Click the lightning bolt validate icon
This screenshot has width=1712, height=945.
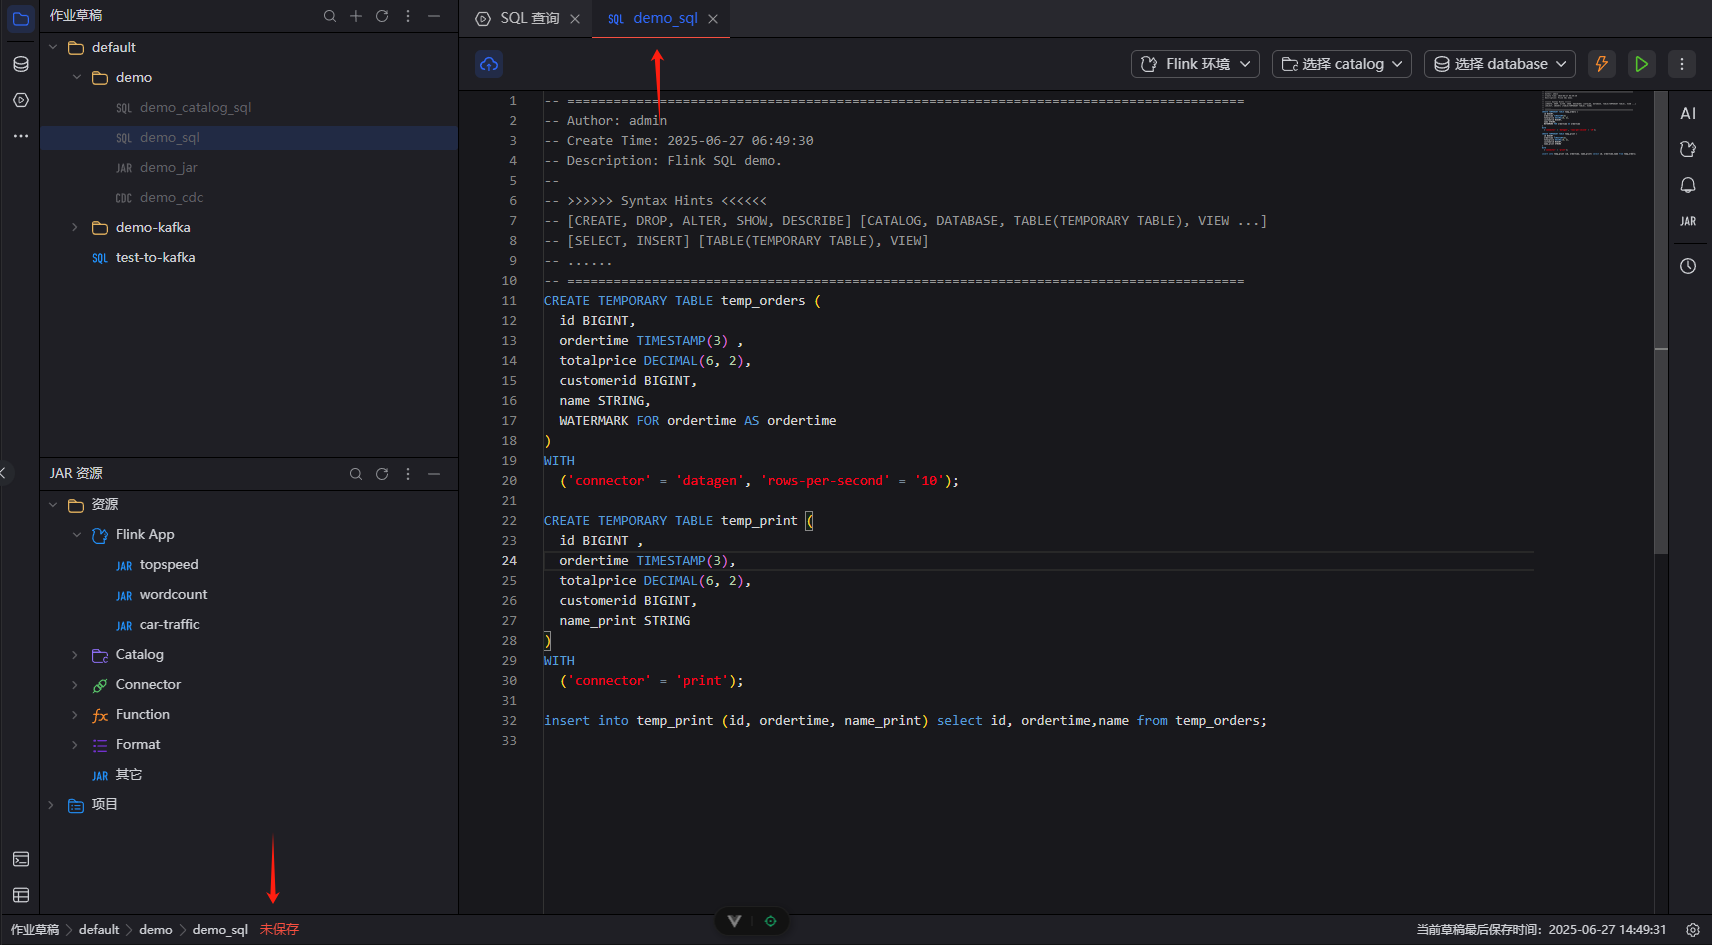tap(1601, 64)
